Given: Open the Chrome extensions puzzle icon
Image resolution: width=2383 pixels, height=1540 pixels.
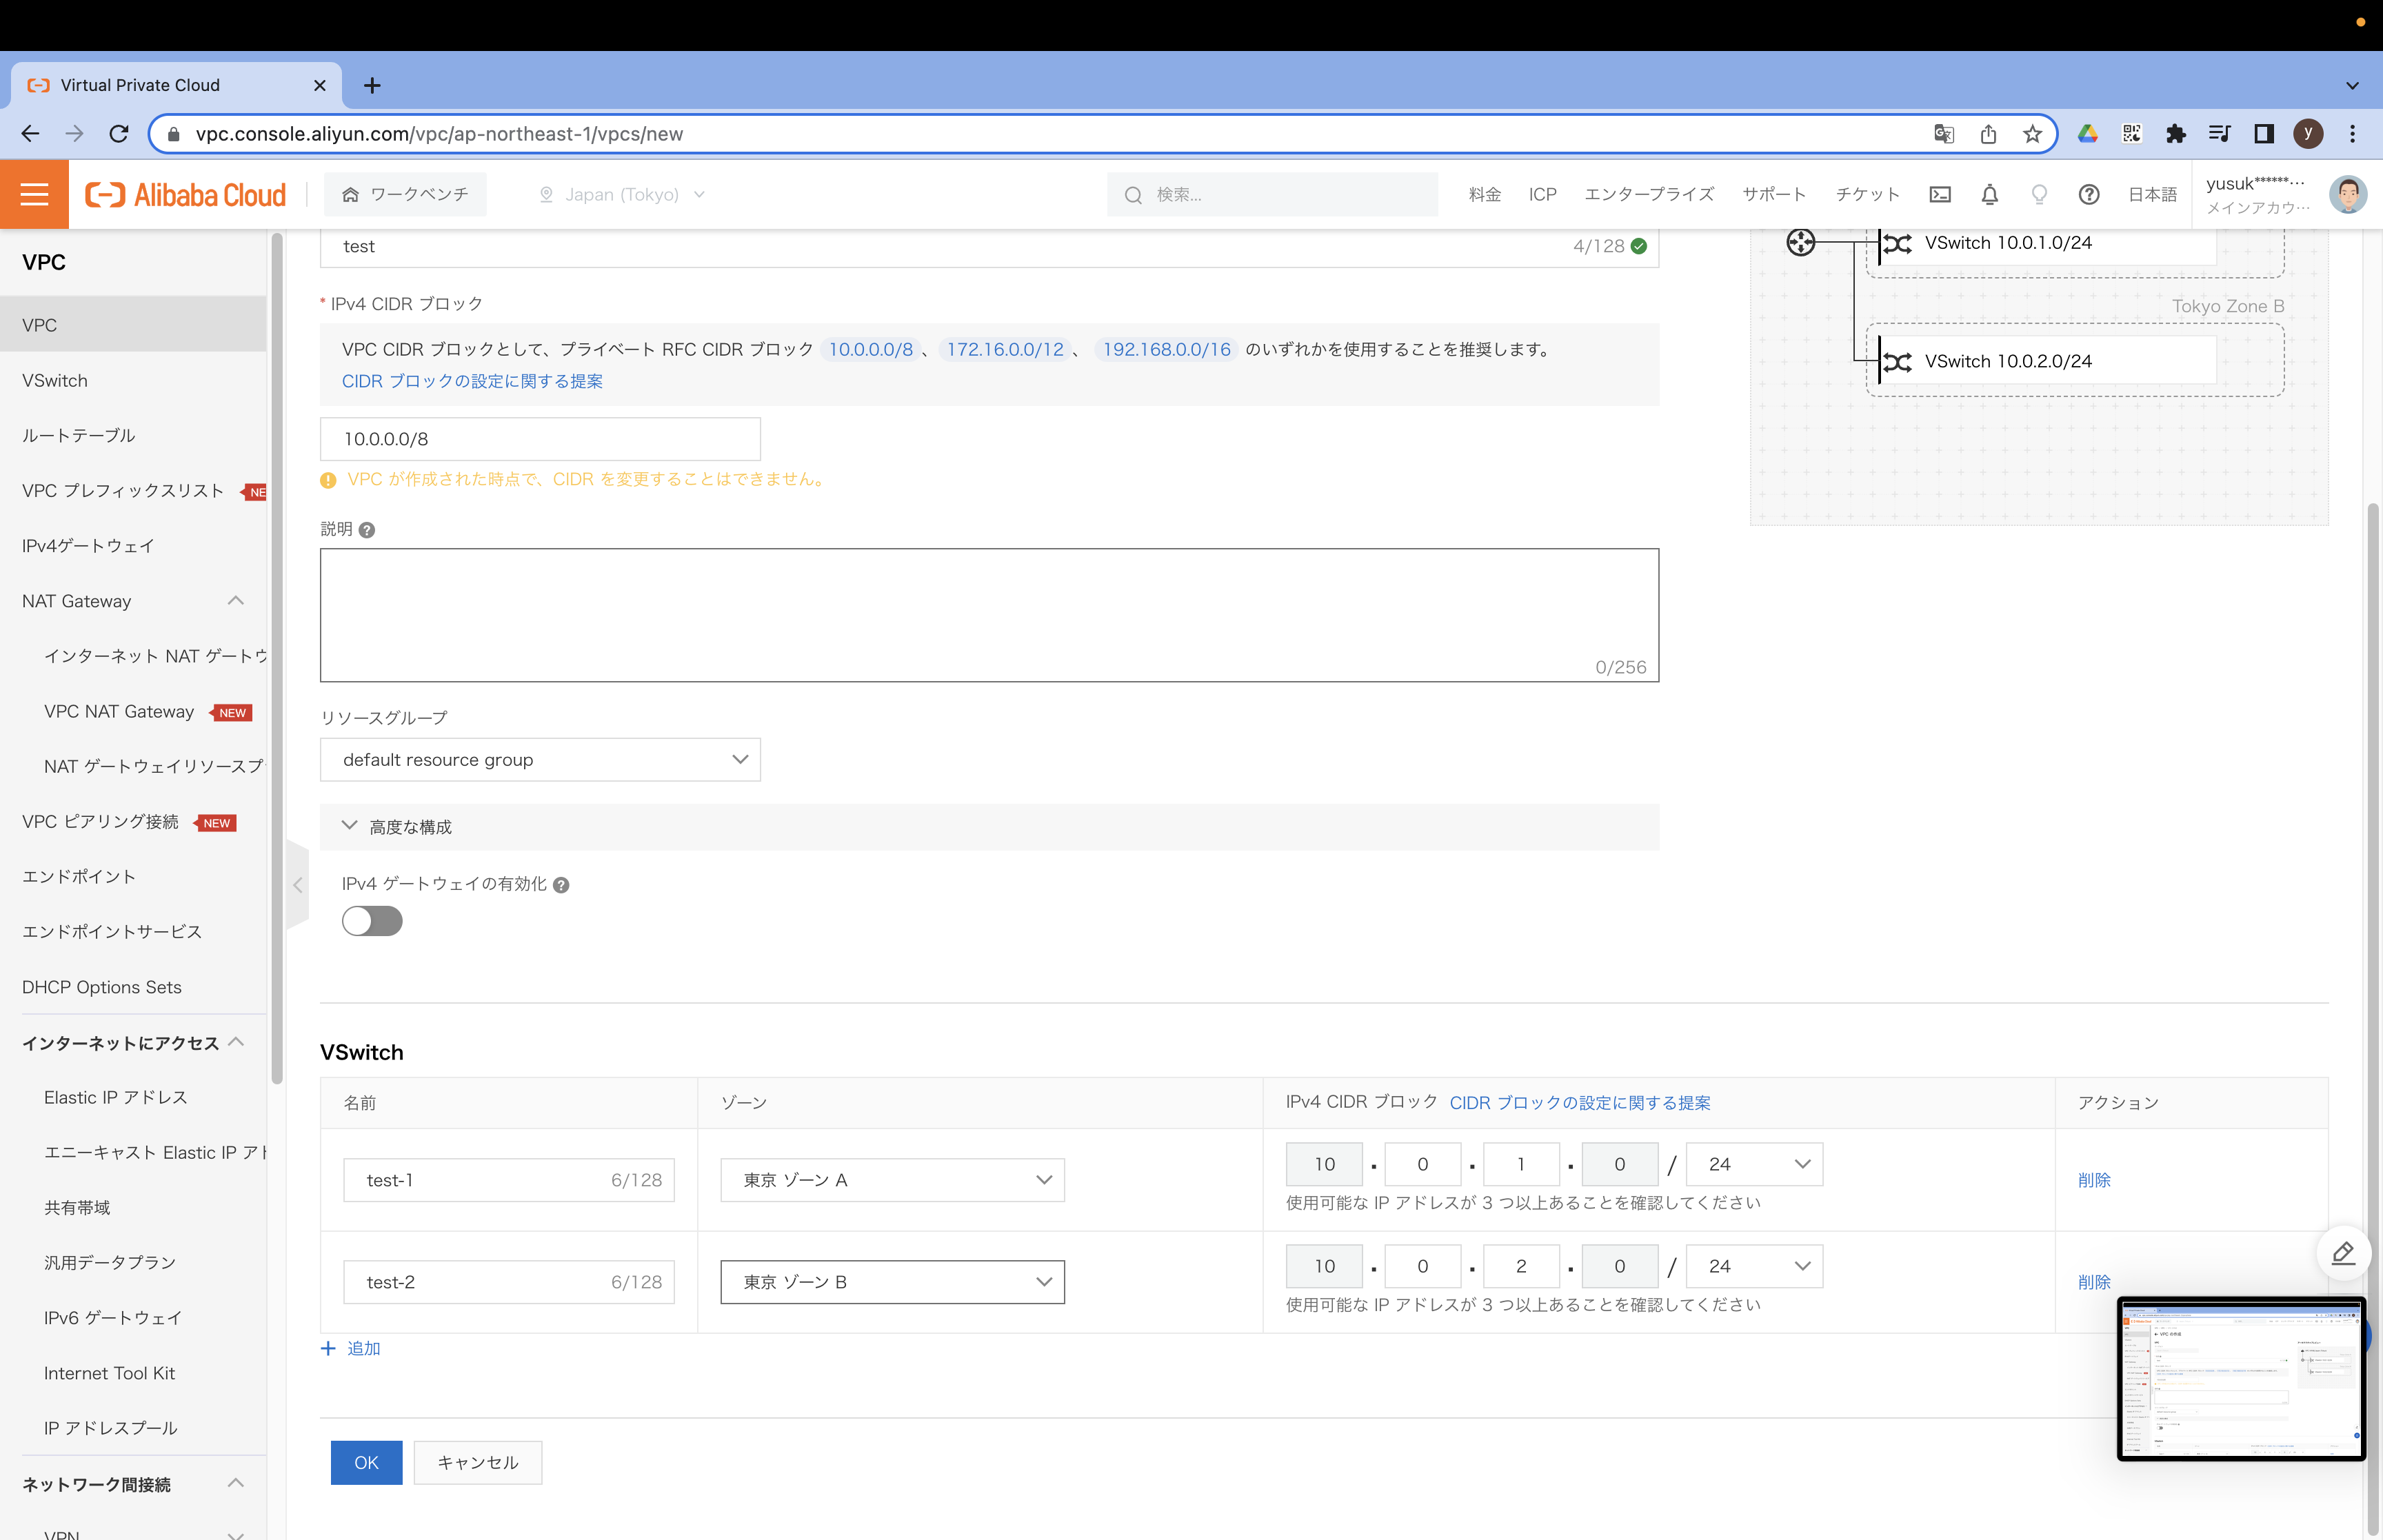Looking at the screenshot, I should (2175, 134).
